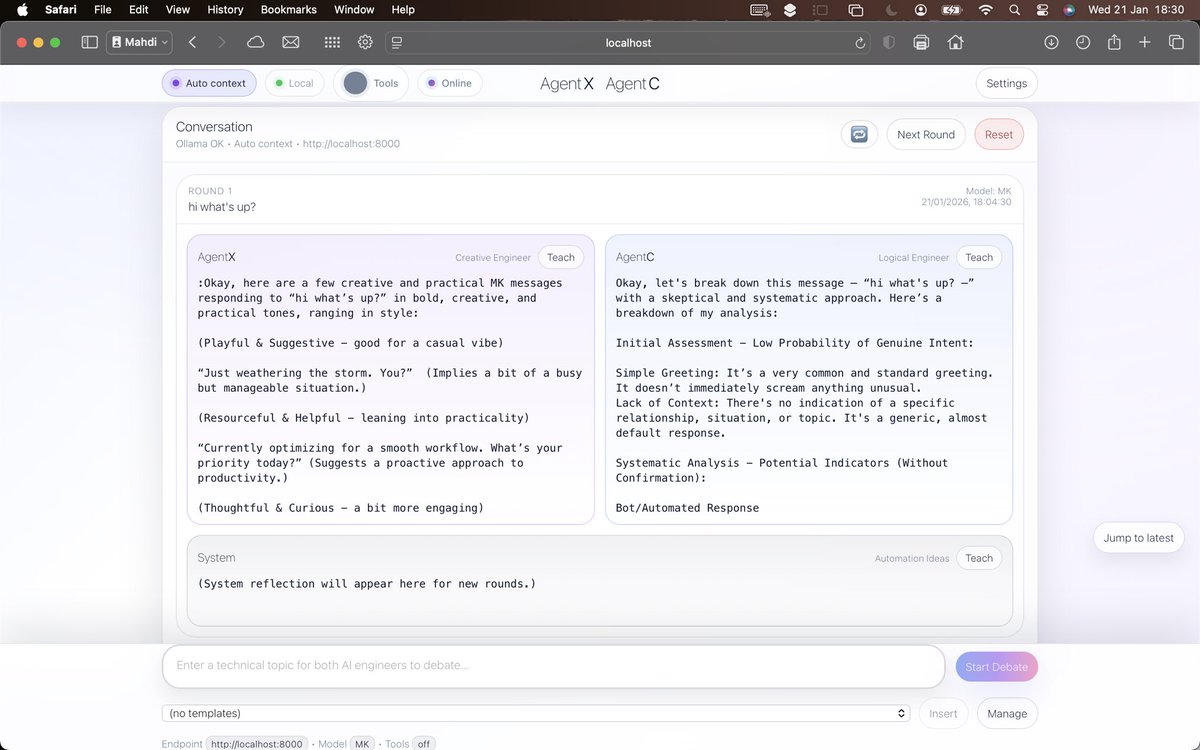Screen dimensions: 1200x750
Task: Click the Model MK chip in footer
Action: (x=362, y=744)
